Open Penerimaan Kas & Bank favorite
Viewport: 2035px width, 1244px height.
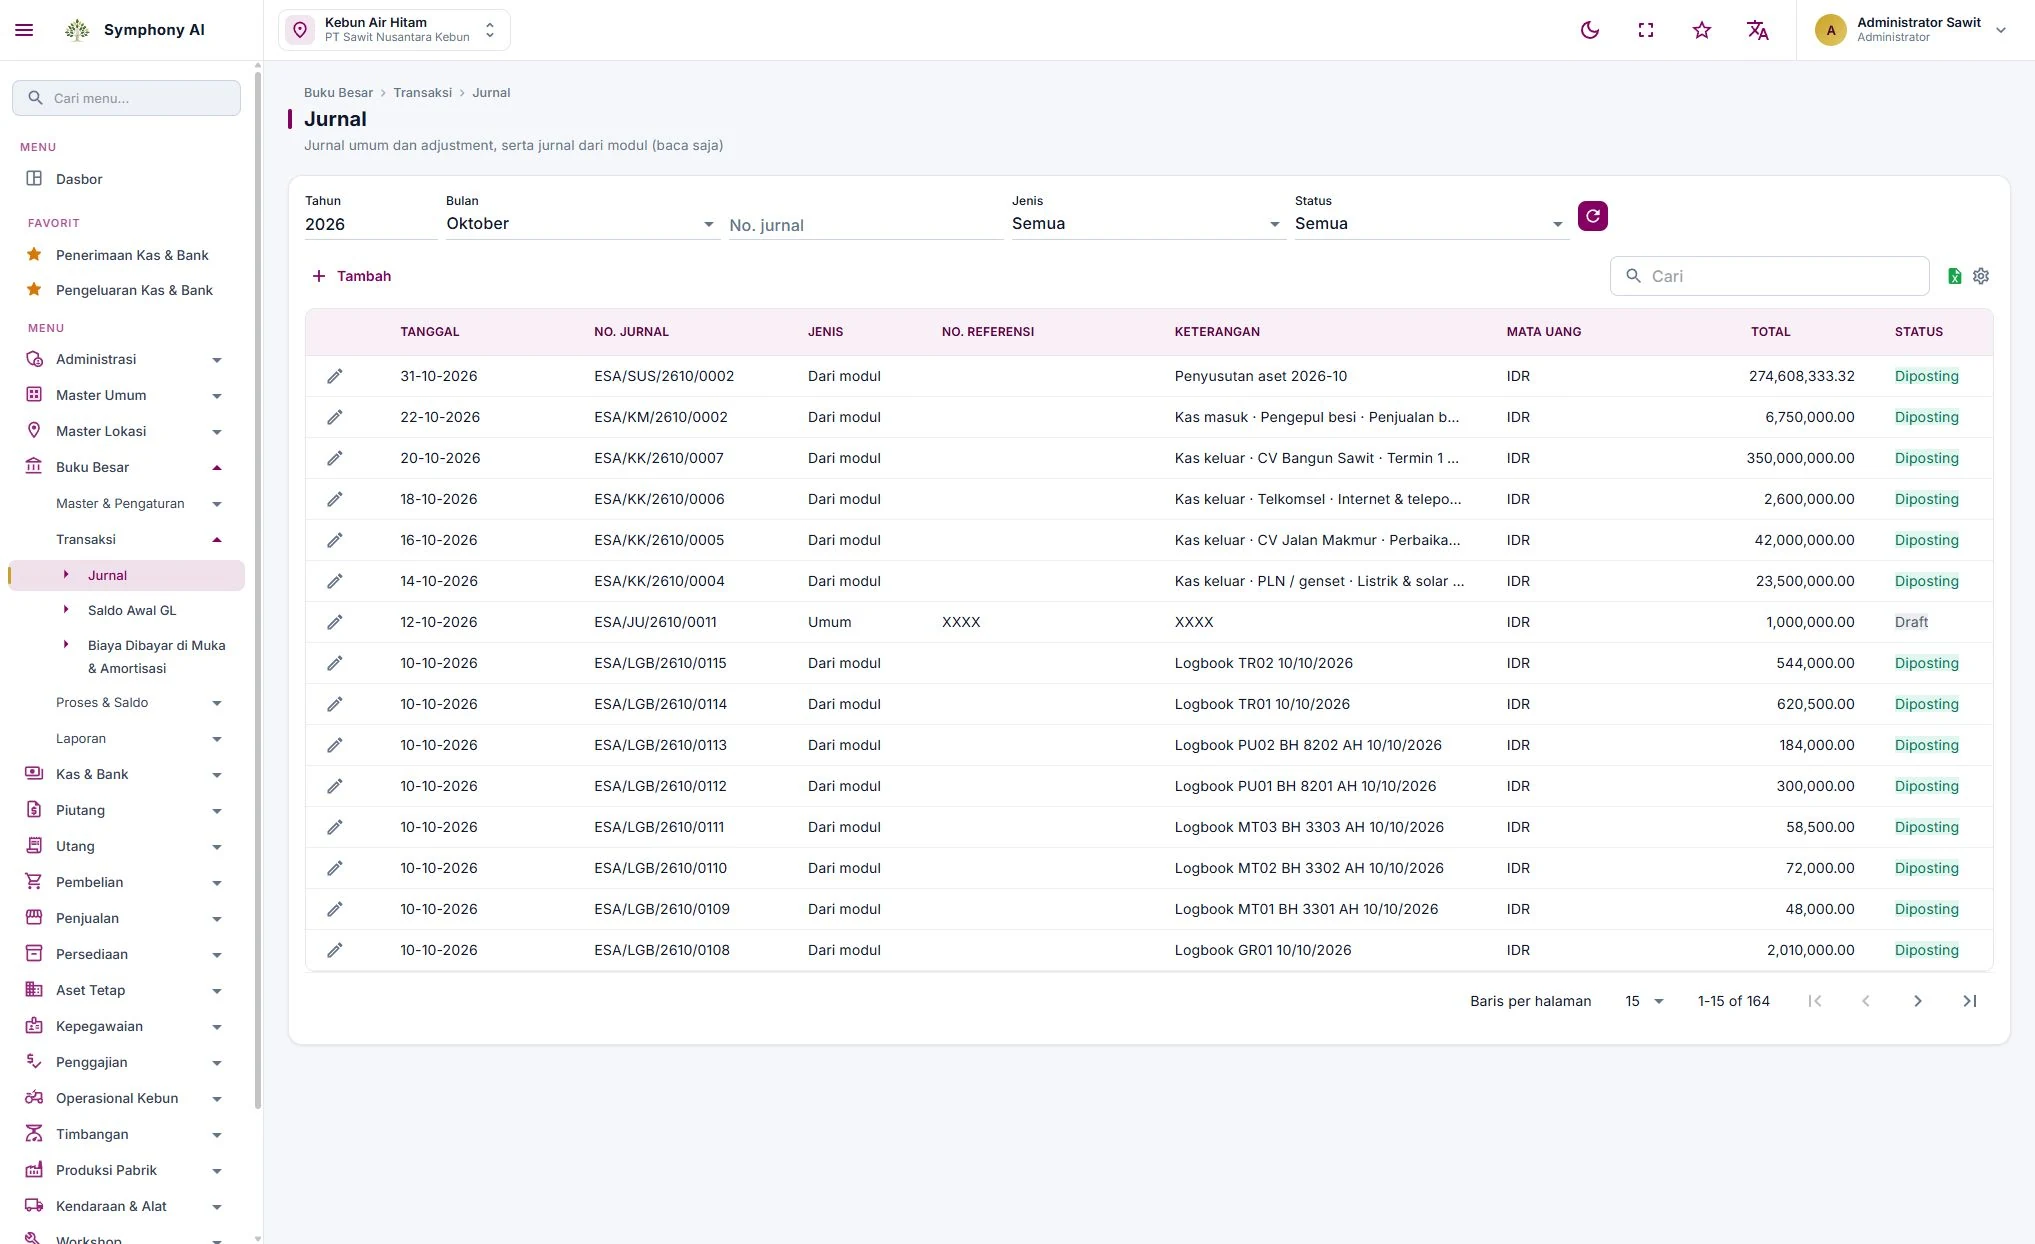(126, 255)
